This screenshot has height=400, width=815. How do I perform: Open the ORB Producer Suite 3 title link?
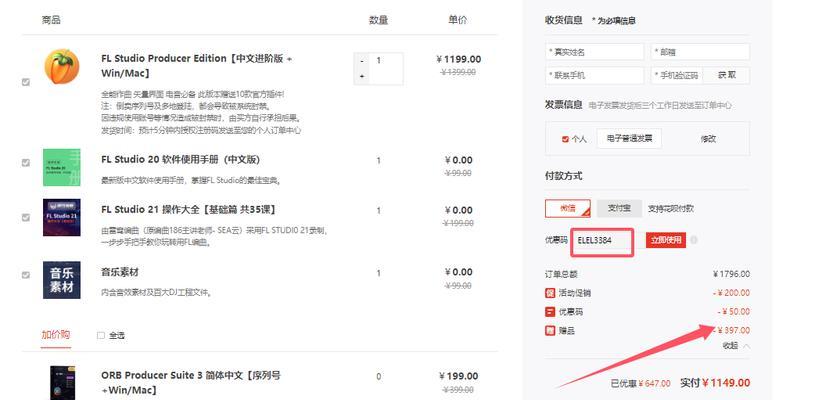(191, 382)
